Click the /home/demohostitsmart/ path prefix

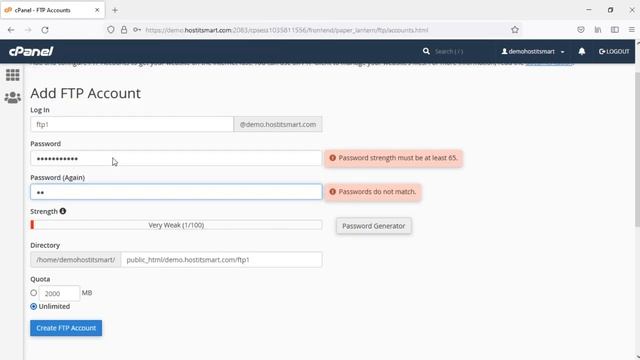(76, 260)
